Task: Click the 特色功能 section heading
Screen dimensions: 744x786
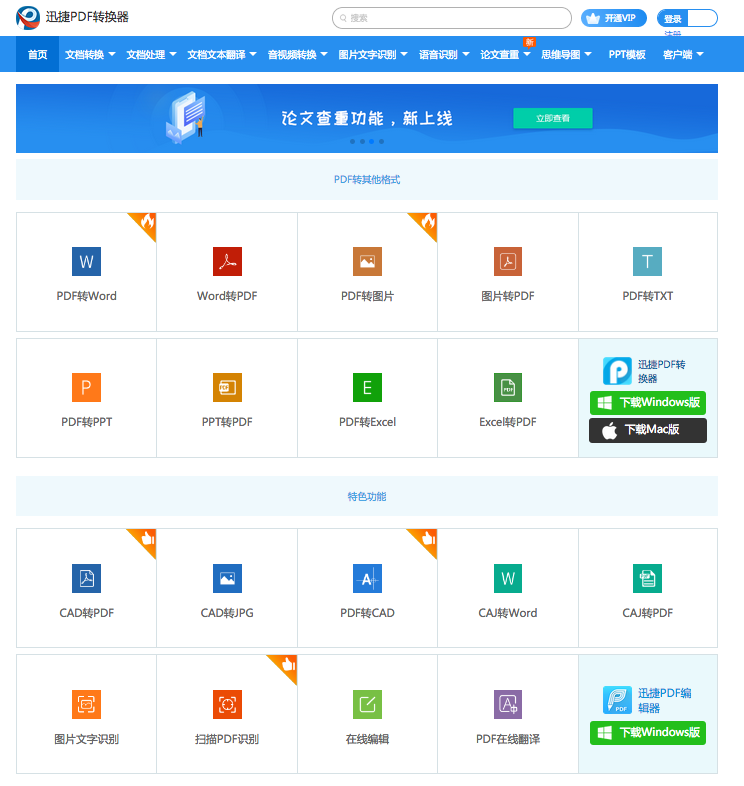Action: tap(367, 496)
